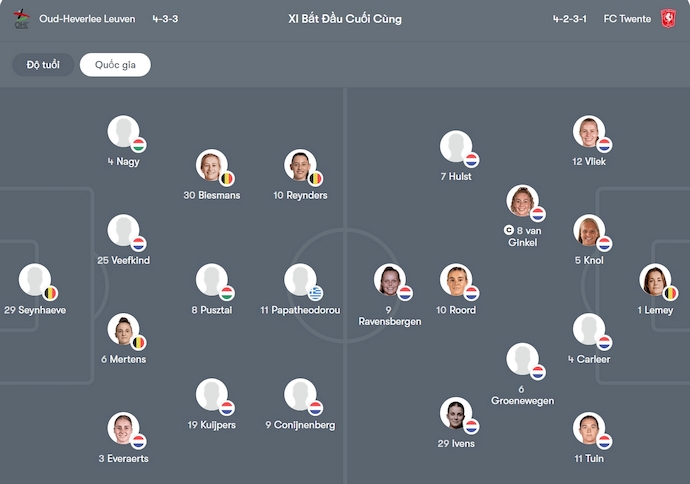Screen dimensions: 690x484
Task: Click the FC Twente club crest
Action: click(x=668, y=18)
